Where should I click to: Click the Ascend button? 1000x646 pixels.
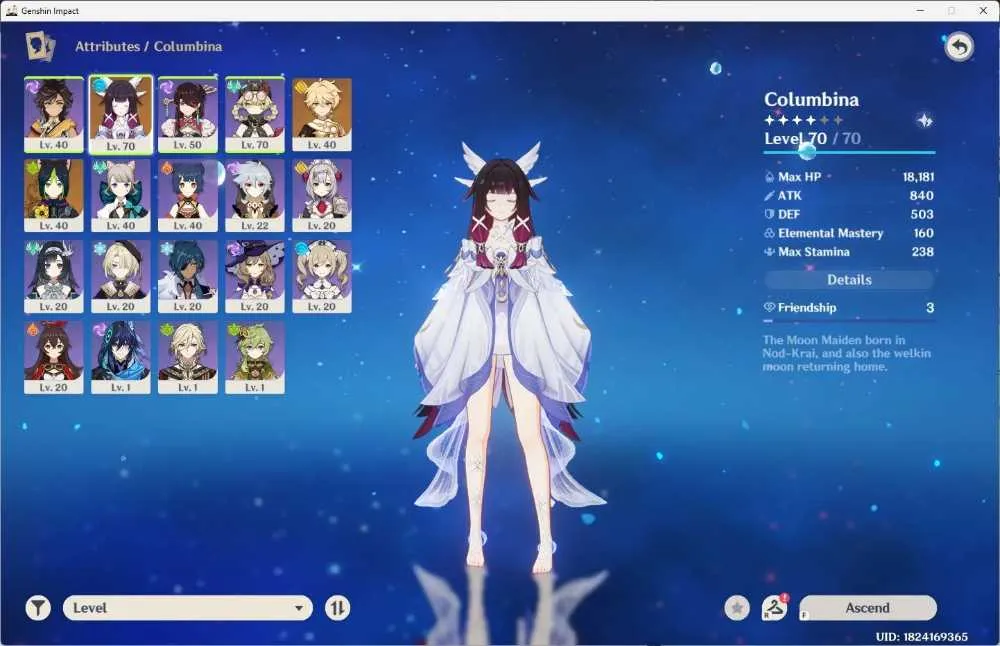click(867, 608)
